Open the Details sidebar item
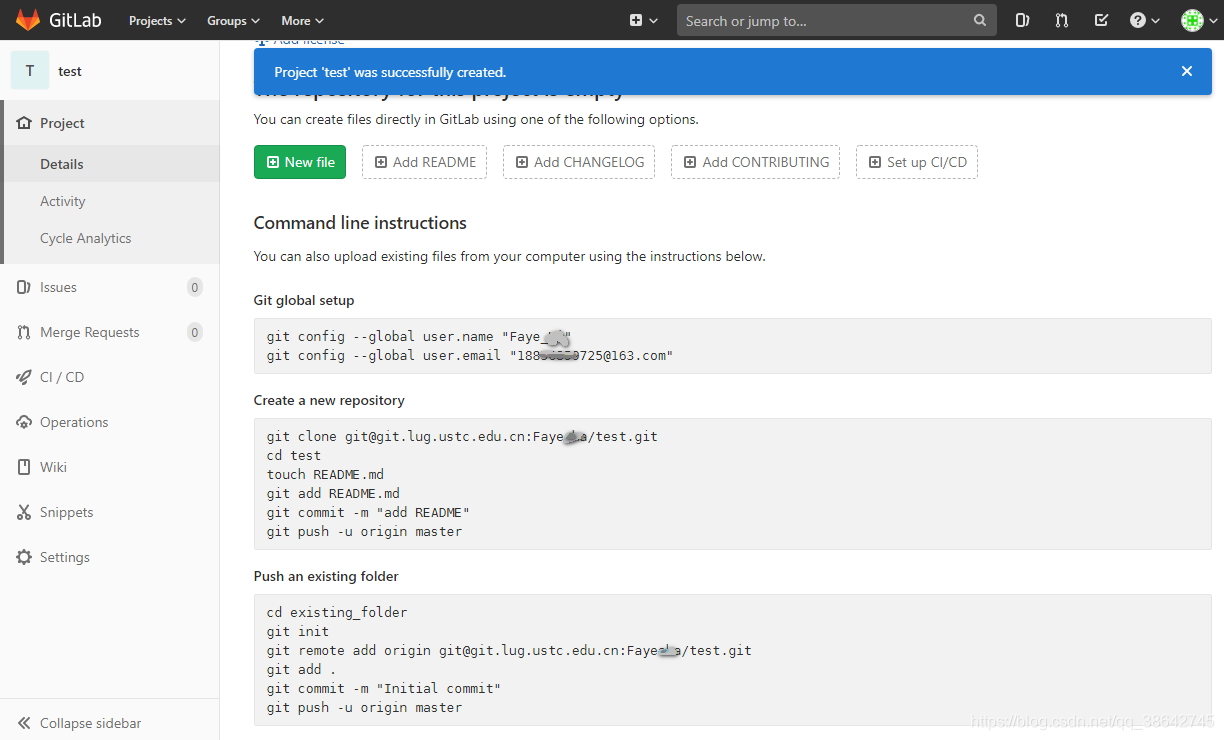This screenshot has width=1224, height=740. [x=110, y=164]
